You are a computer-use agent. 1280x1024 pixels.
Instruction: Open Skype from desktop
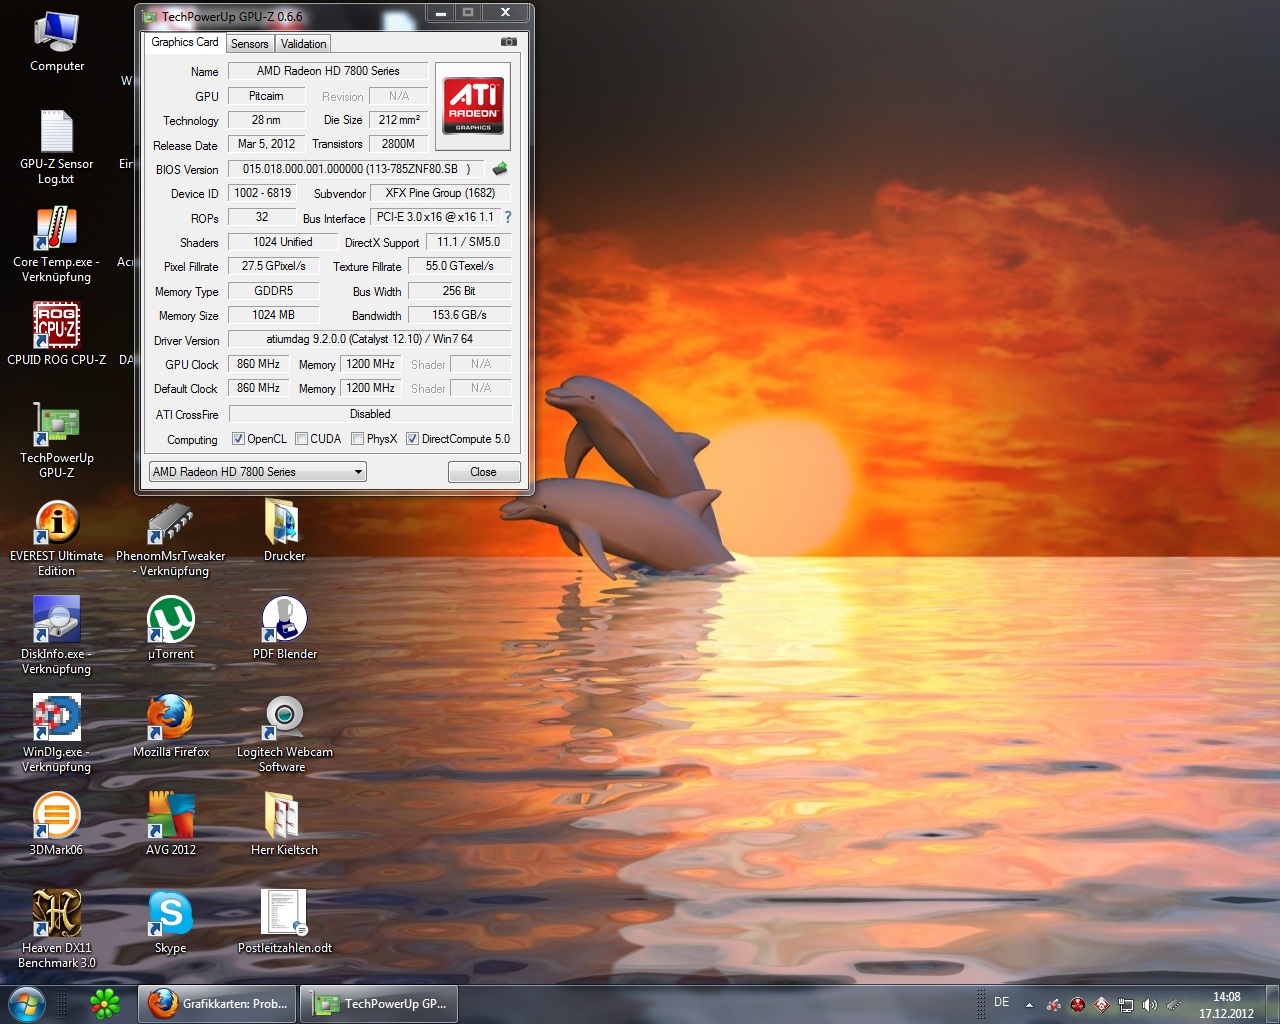click(x=171, y=922)
